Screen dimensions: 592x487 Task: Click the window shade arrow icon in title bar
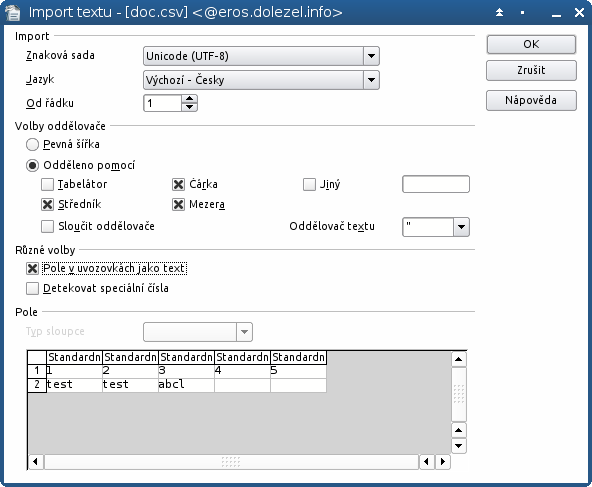[x=499, y=12]
